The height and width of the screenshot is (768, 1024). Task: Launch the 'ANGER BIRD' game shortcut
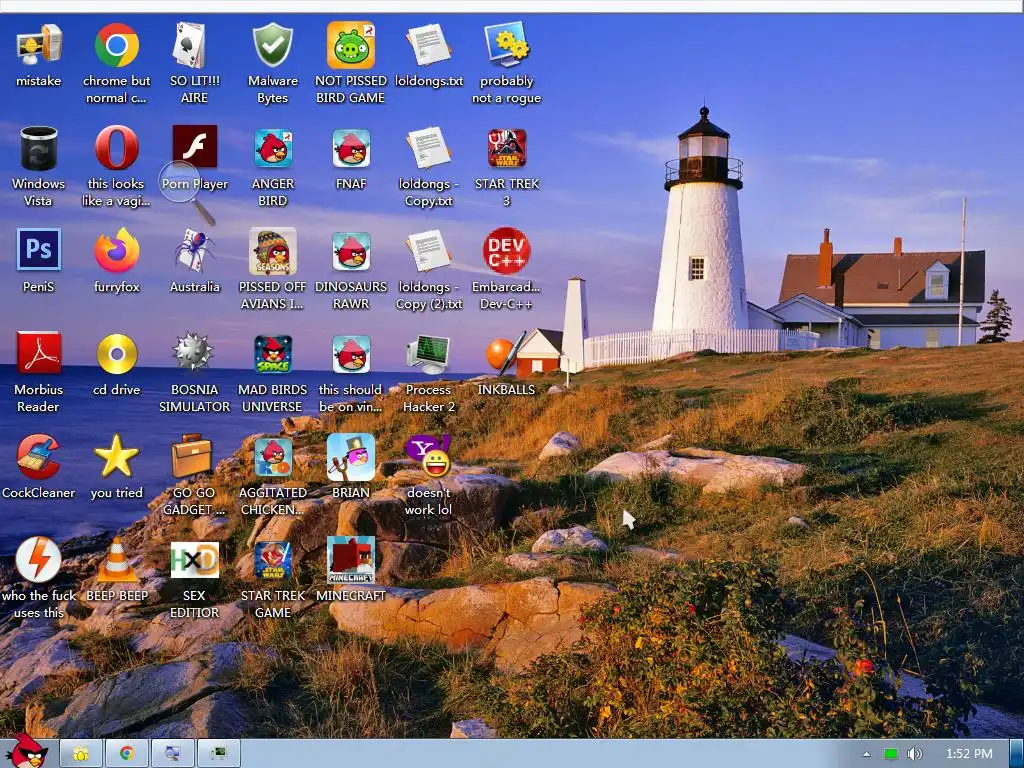click(272, 148)
